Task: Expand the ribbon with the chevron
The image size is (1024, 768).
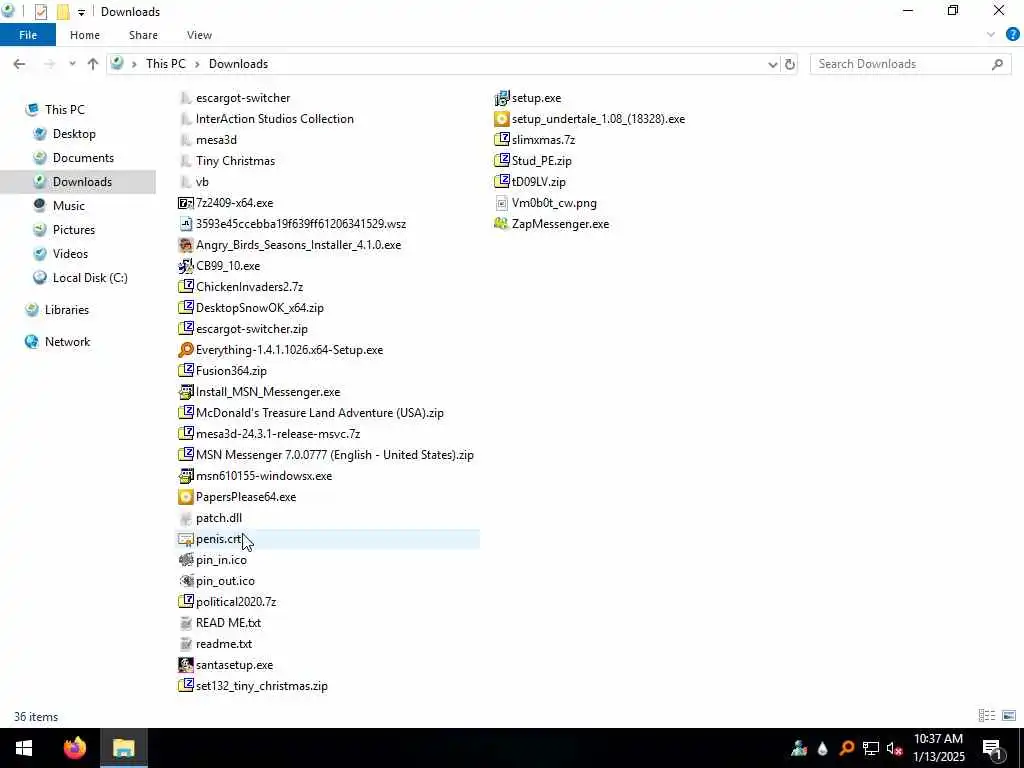Action: (x=991, y=35)
